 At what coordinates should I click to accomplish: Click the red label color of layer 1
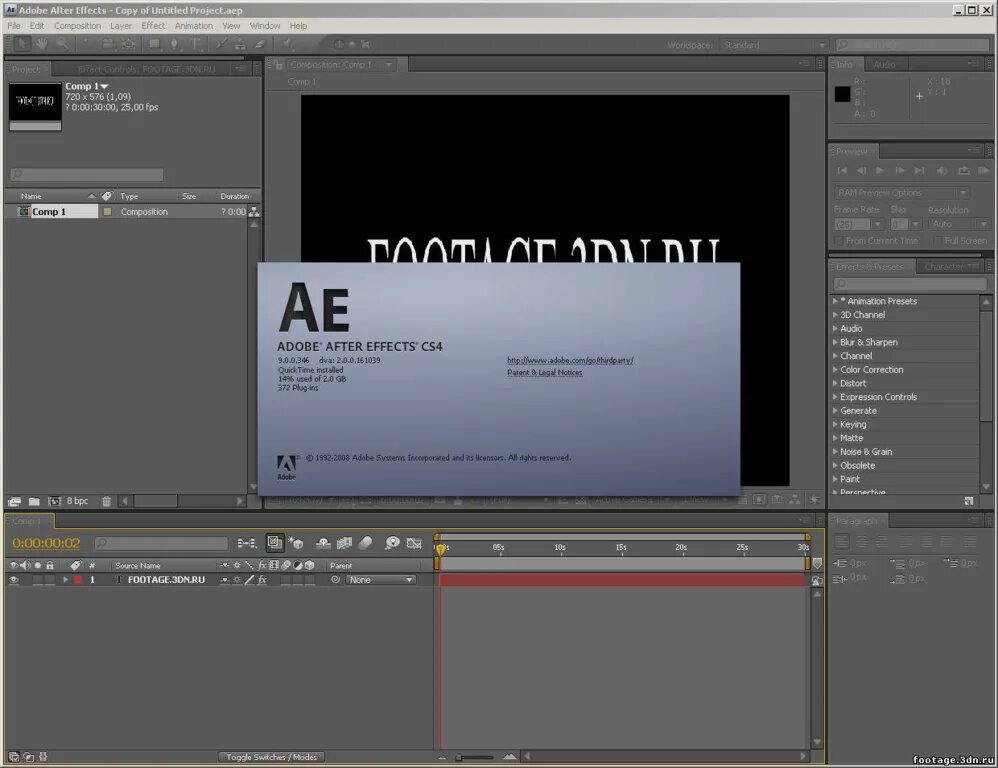click(x=78, y=580)
